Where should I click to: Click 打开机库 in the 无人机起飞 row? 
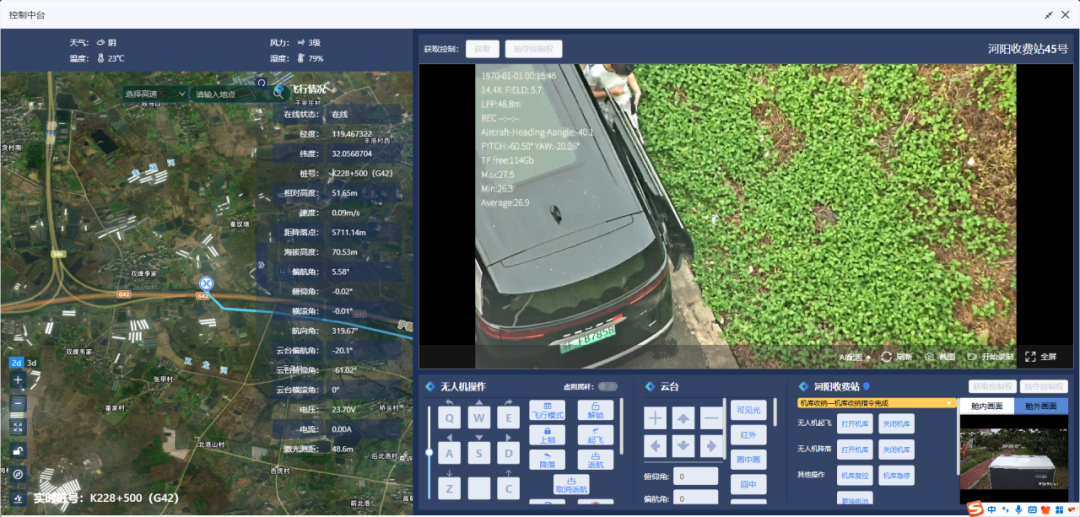(x=855, y=423)
